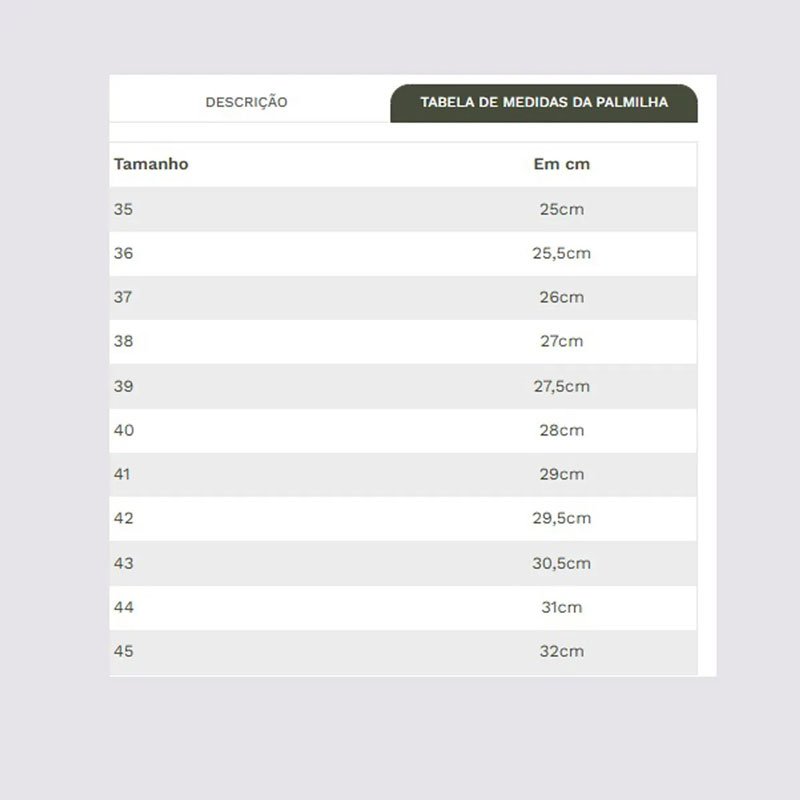This screenshot has height=800, width=800.
Task: Click the 32cm measurement value
Action: coord(562,651)
